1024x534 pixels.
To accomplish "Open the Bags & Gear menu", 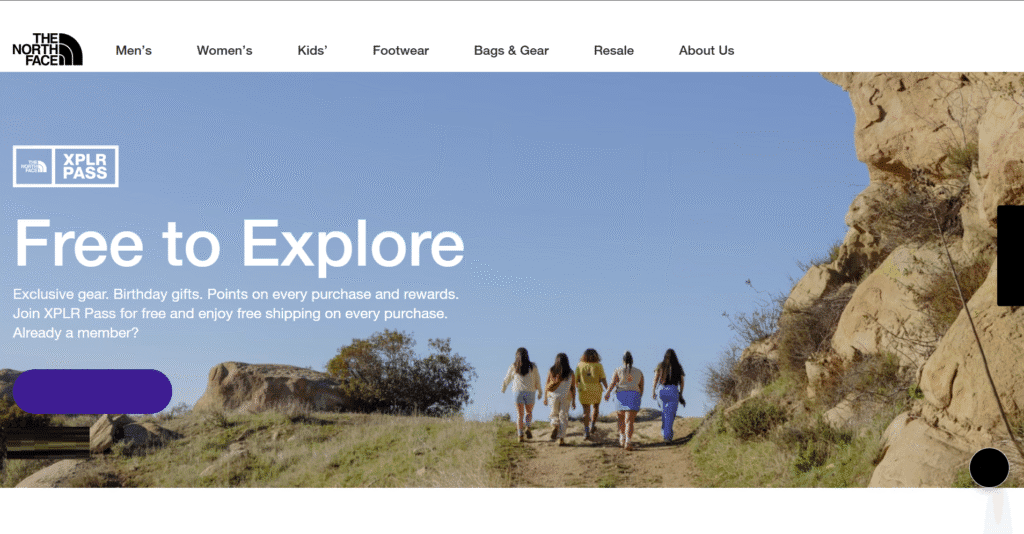I will [x=511, y=50].
